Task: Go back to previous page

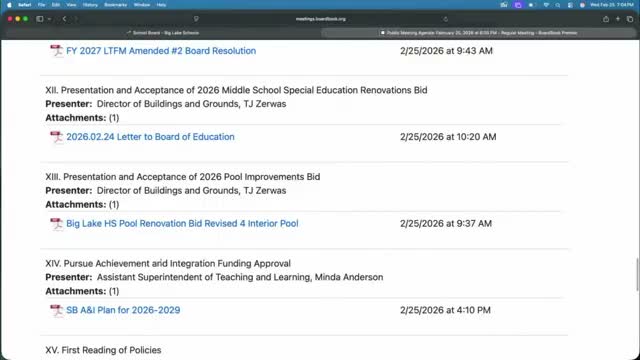Action: 64,19
